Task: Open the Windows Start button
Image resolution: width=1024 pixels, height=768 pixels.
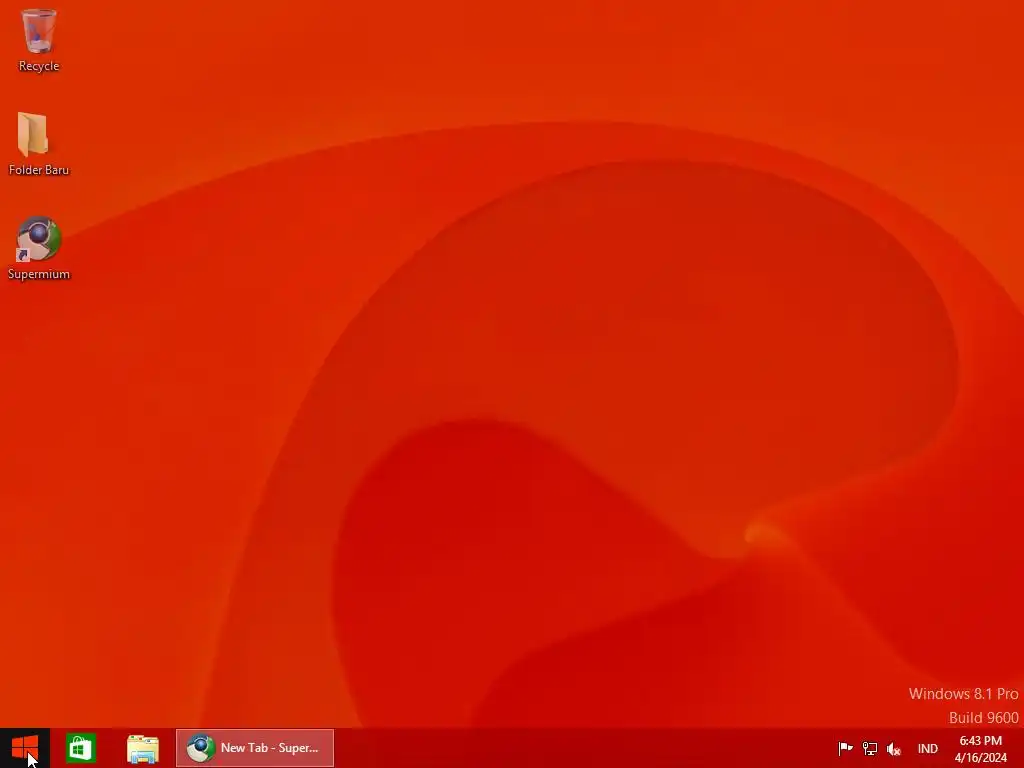Action: point(25,748)
